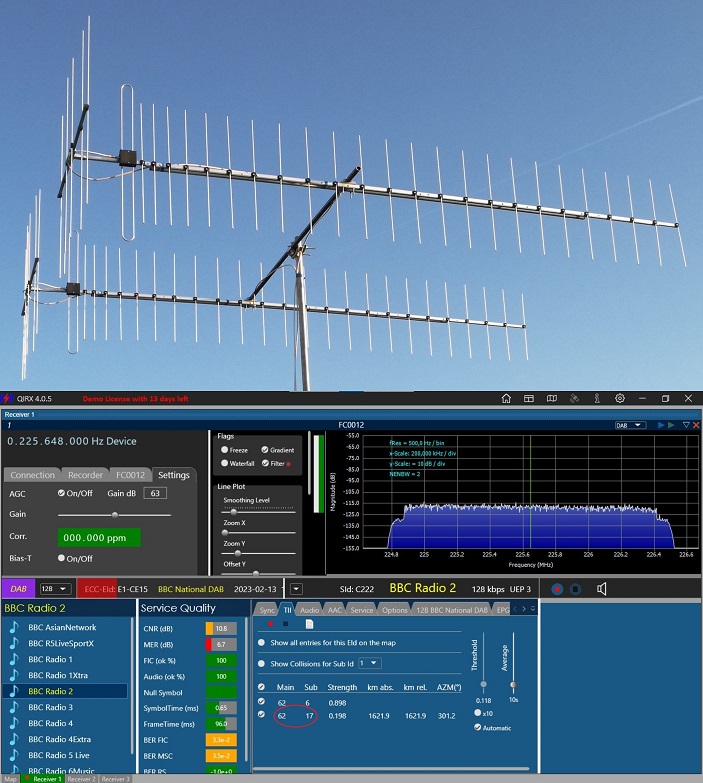Click the Gain dB value field
703x783 pixels.
click(x=155, y=493)
